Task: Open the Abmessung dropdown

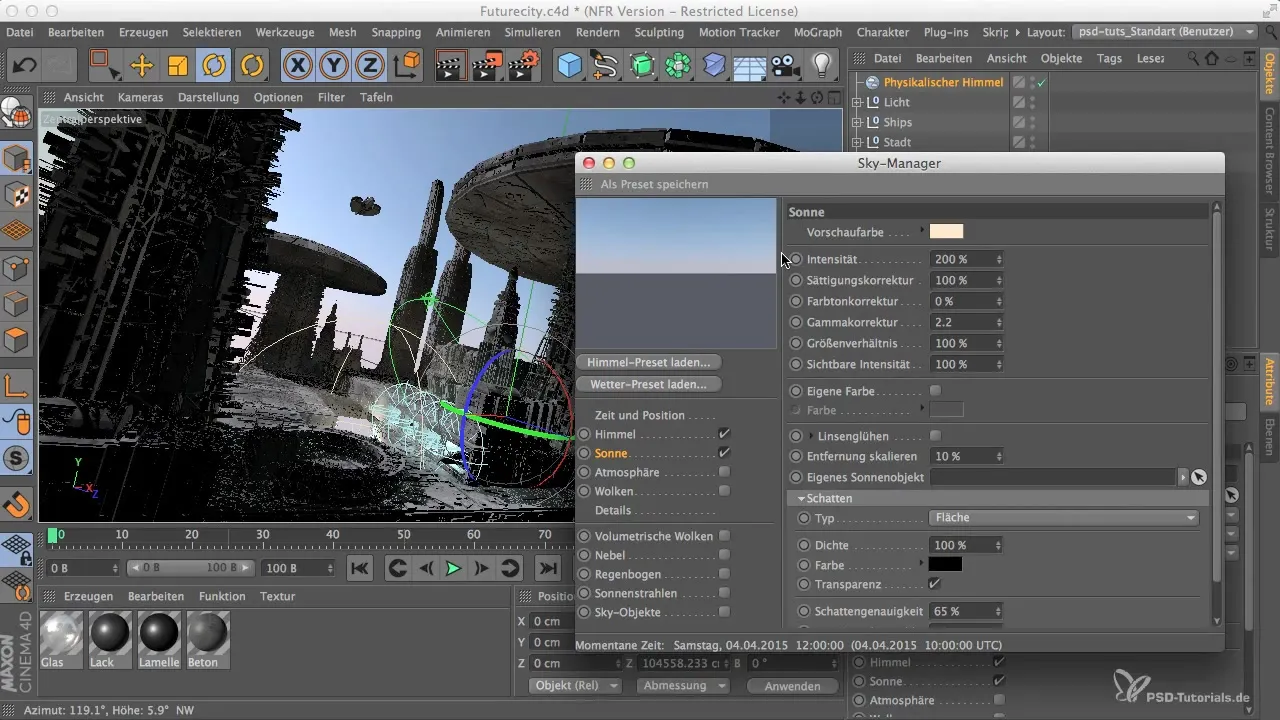Action: click(685, 686)
